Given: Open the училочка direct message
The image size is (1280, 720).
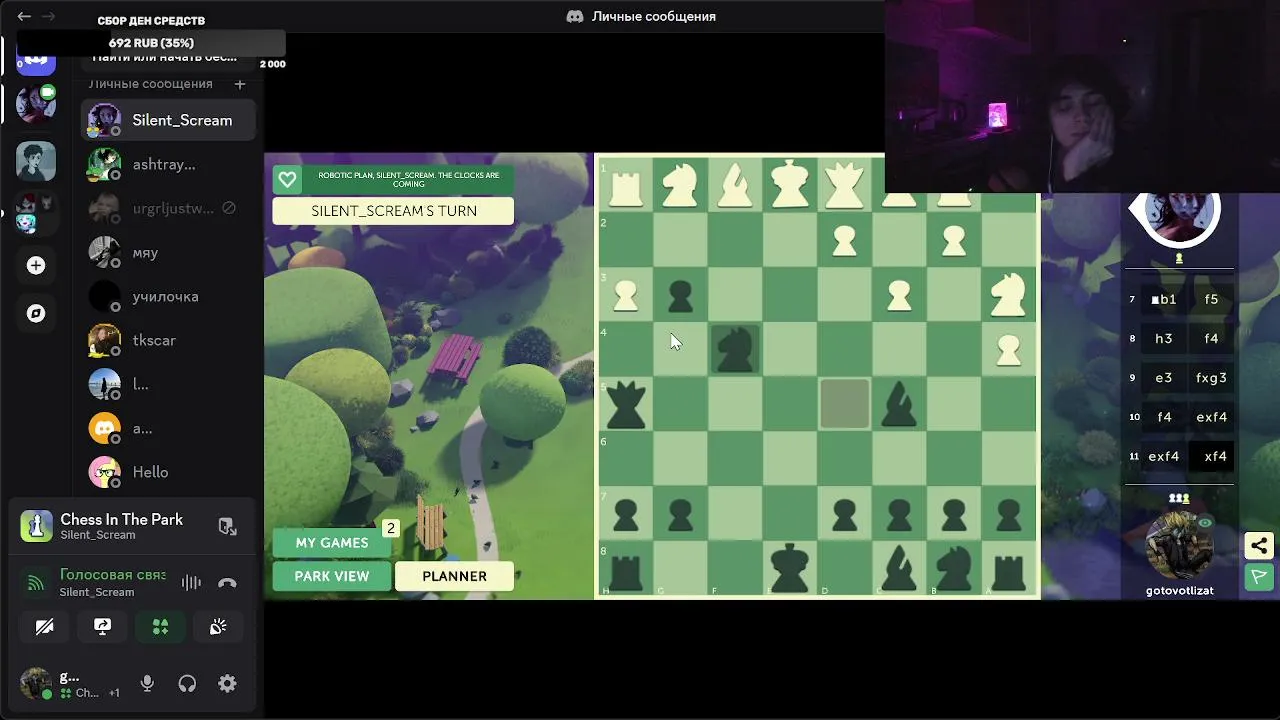Looking at the screenshot, I should (x=168, y=296).
